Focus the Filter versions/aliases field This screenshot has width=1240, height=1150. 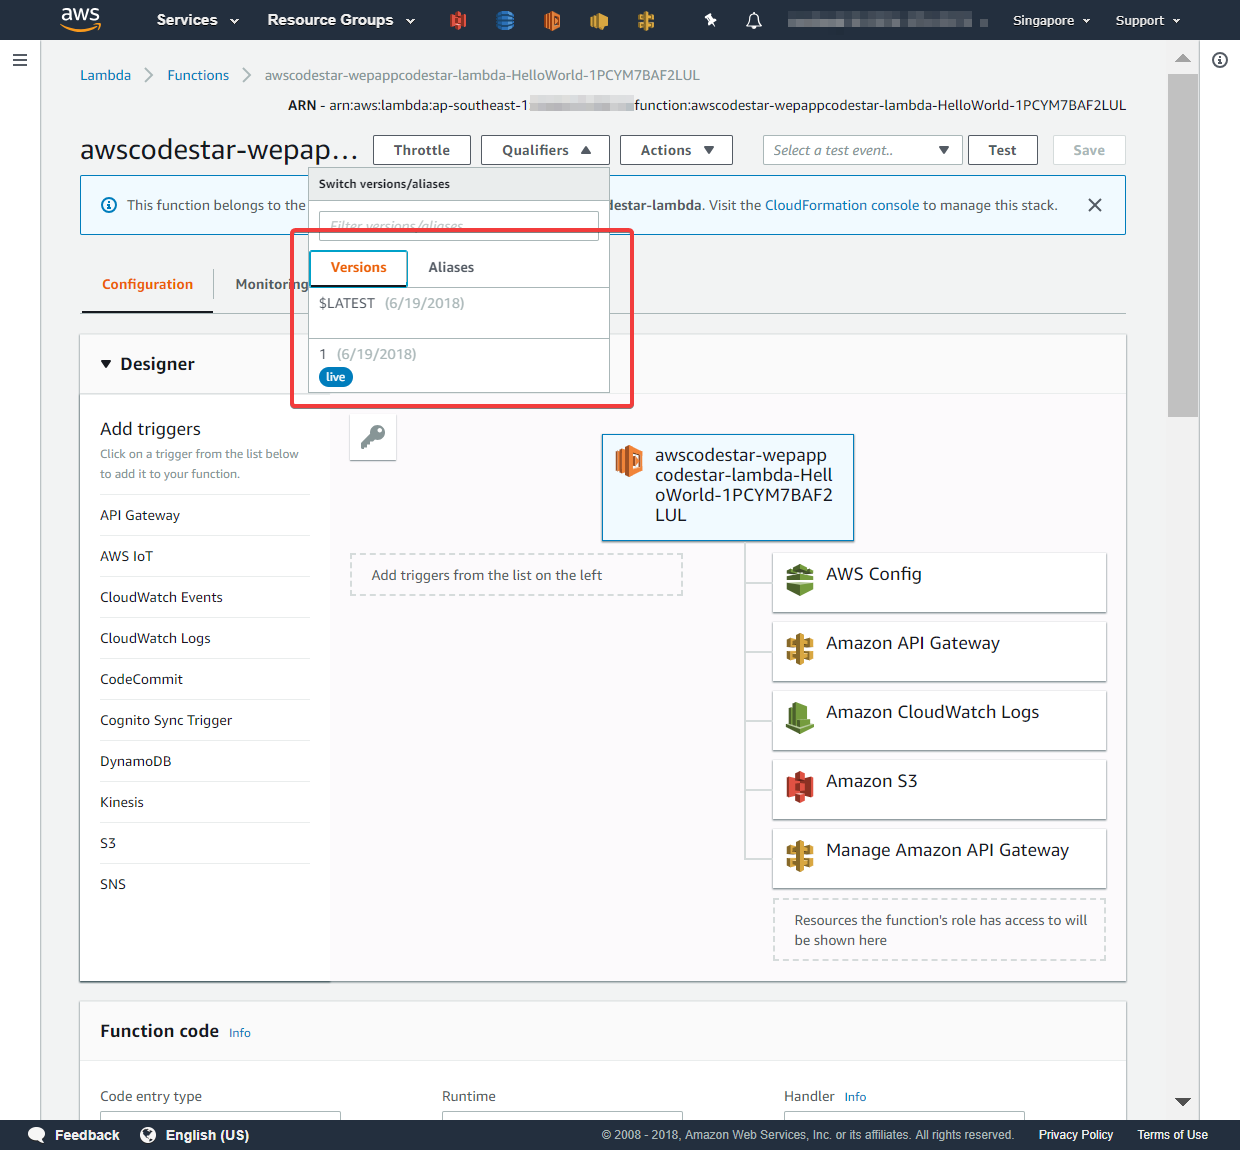(x=459, y=225)
